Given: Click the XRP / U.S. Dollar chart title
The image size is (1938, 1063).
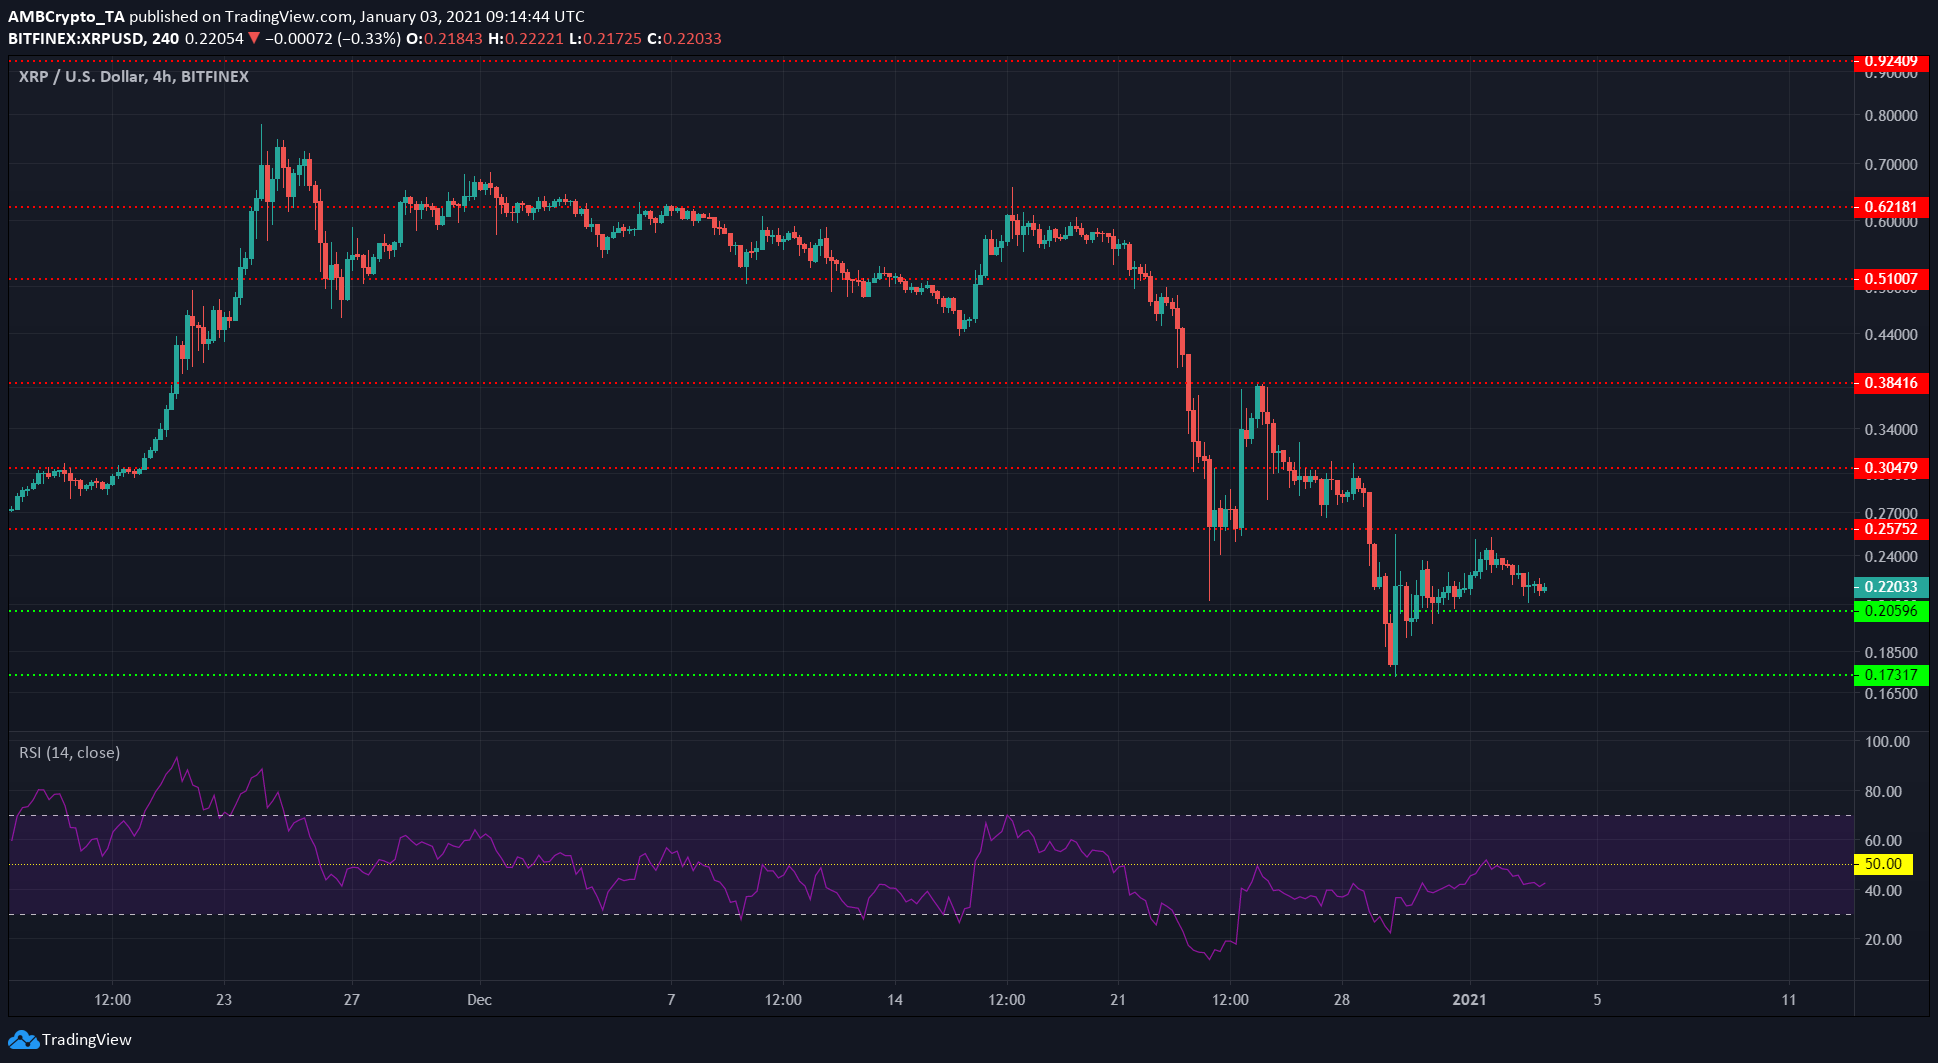Looking at the screenshot, I should pos(134,76).
